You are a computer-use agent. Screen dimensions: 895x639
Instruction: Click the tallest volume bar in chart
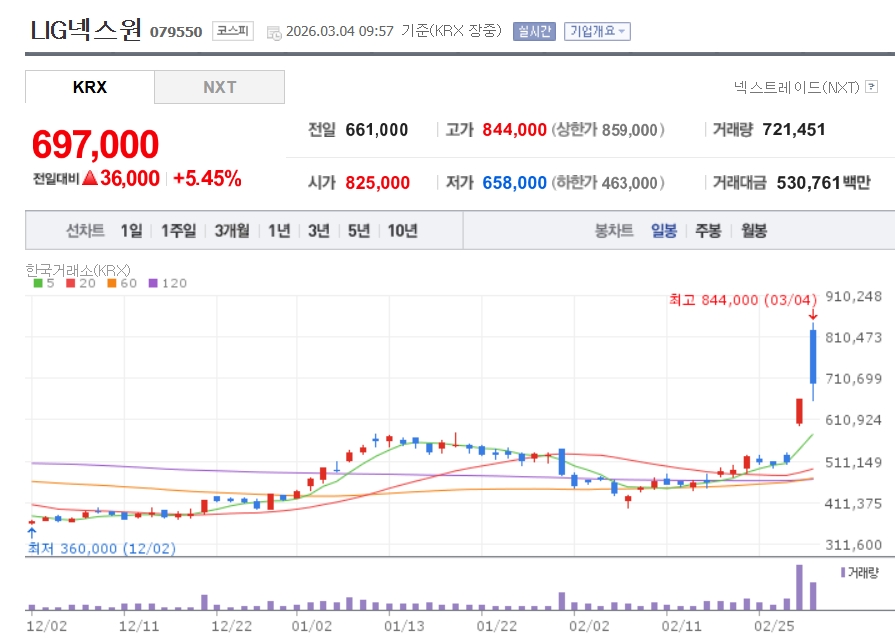pos(799,588)
